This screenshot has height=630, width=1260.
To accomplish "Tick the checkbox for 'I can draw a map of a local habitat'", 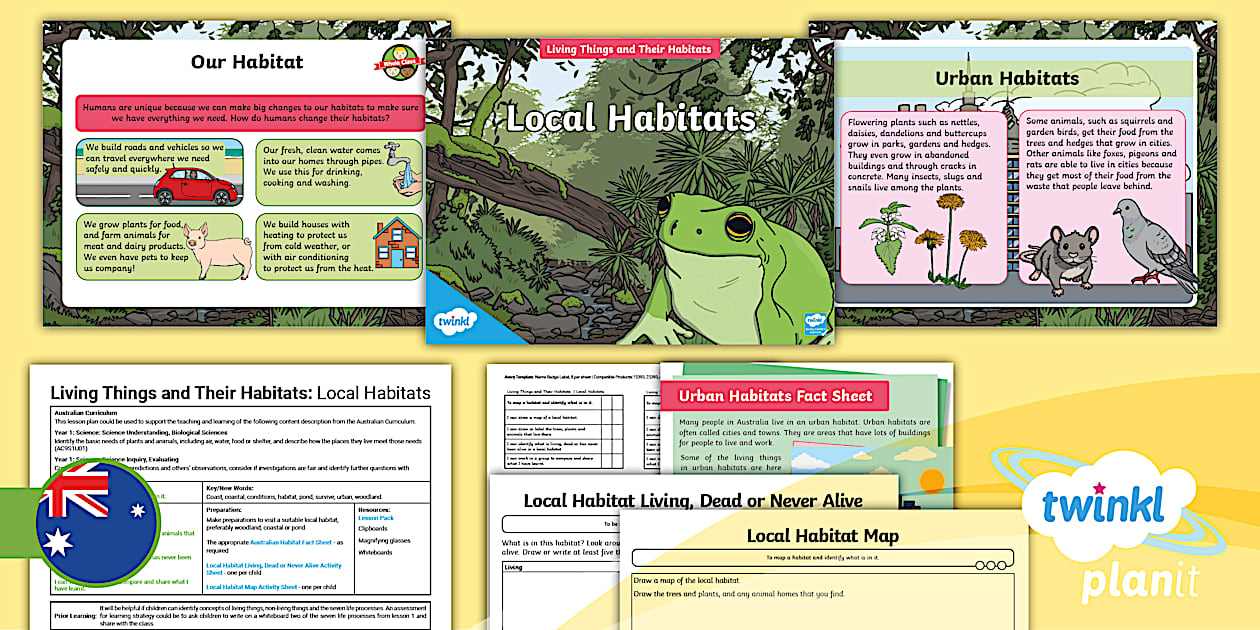I will click(608, 417).
